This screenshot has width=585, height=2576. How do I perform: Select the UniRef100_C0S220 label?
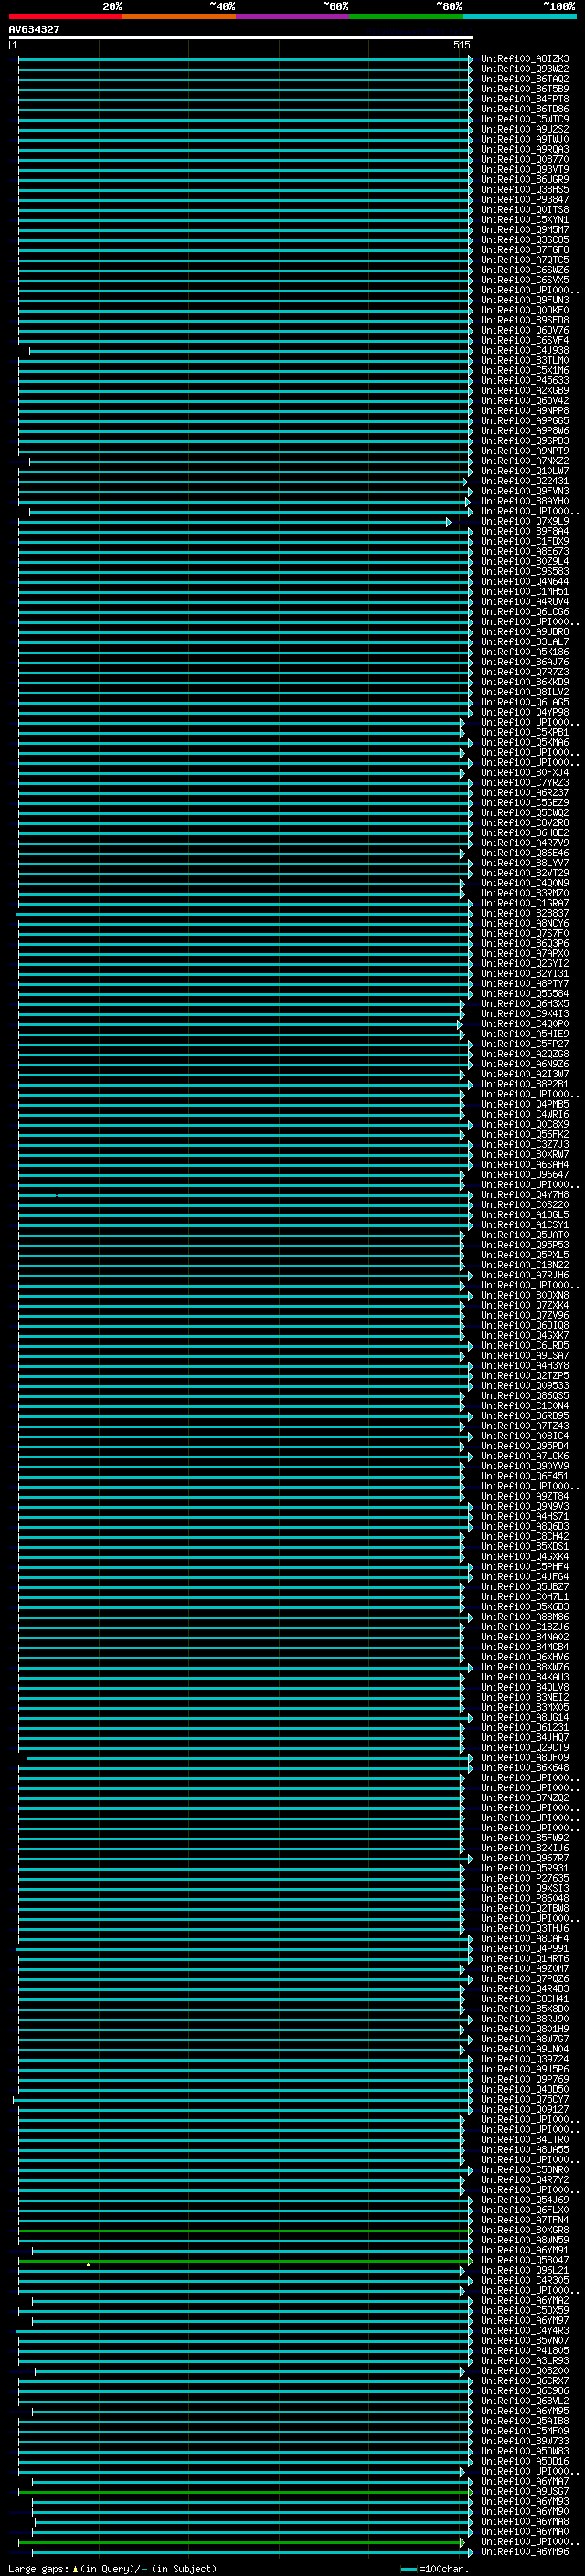click(x=525, y=1205)
